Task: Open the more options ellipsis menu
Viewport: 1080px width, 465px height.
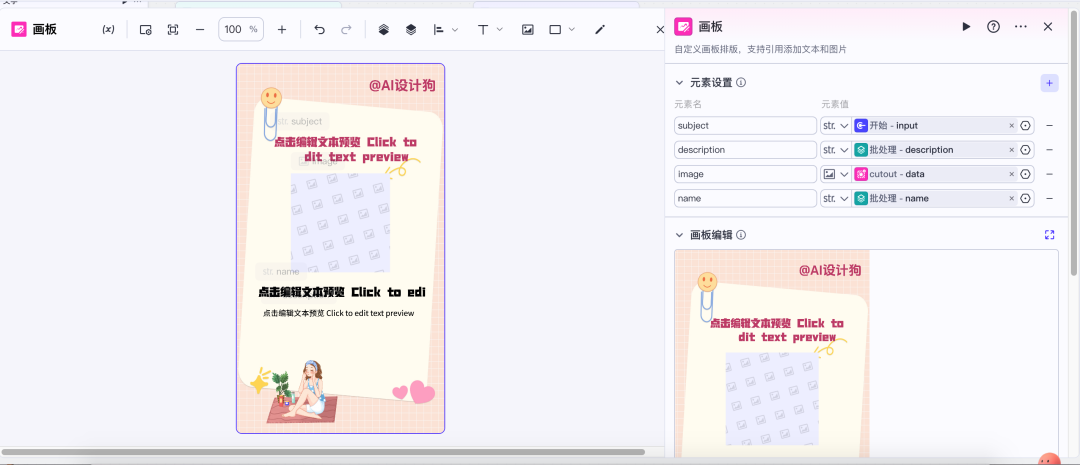Action: tap(1021, 27)
